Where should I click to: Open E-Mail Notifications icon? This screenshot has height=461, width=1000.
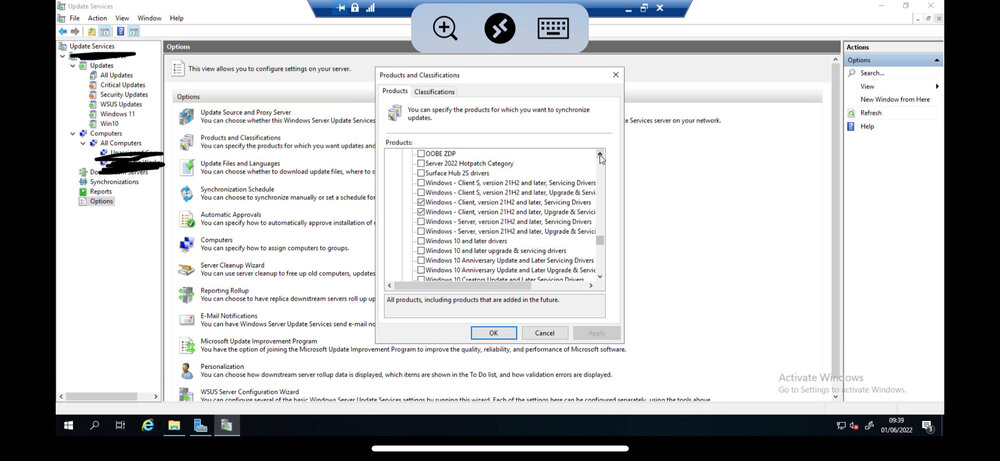click(186, 320)
